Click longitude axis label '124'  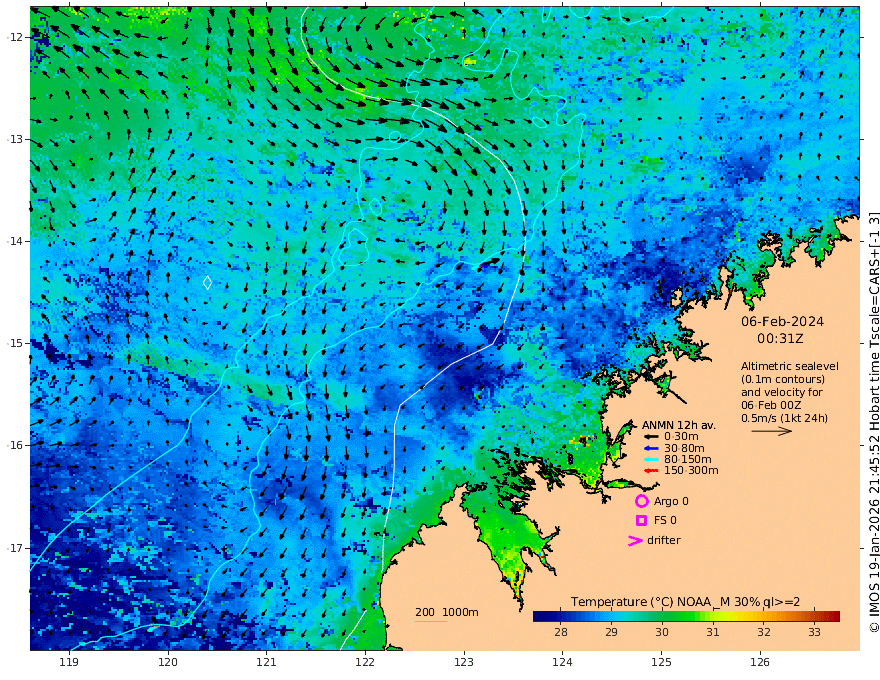point(563,663)
